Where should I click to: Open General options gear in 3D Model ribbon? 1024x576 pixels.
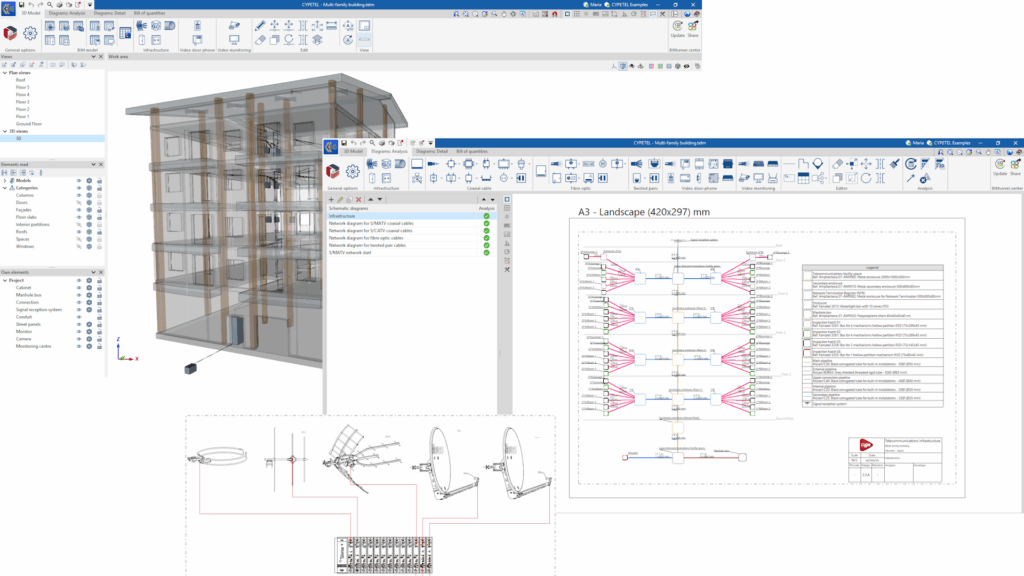(32, 32)
